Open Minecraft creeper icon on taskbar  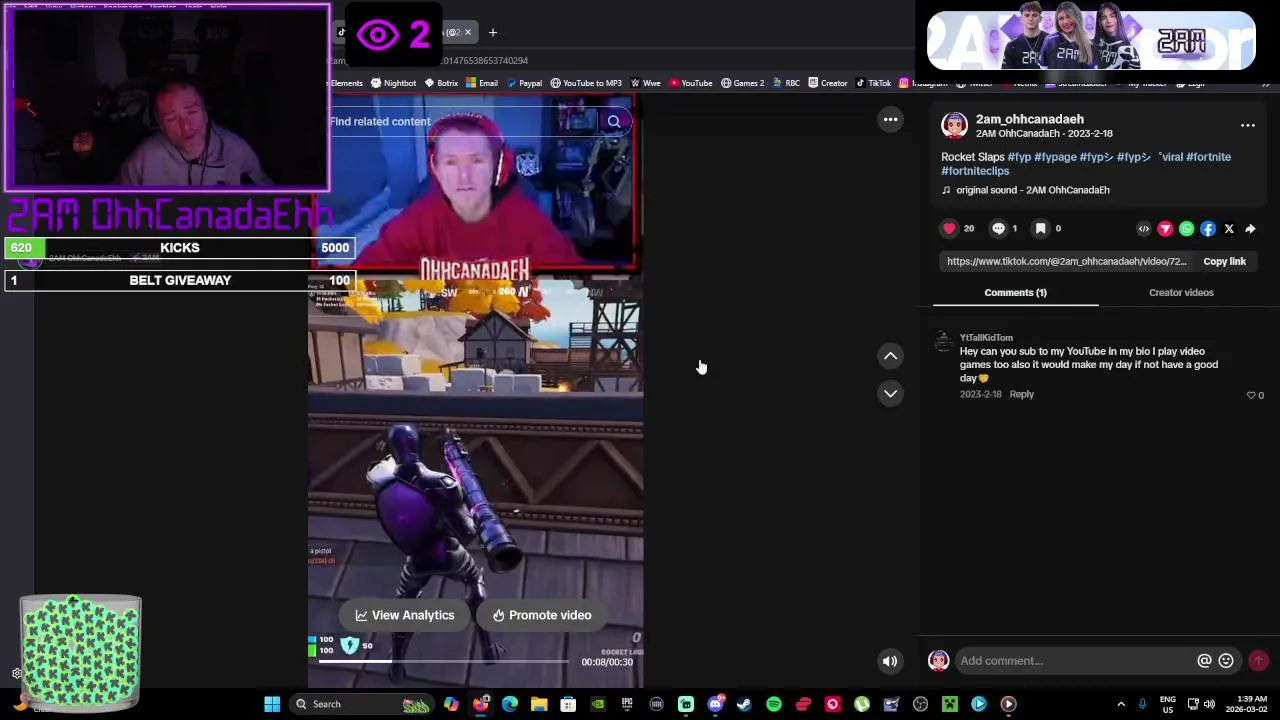click(949, 704)
